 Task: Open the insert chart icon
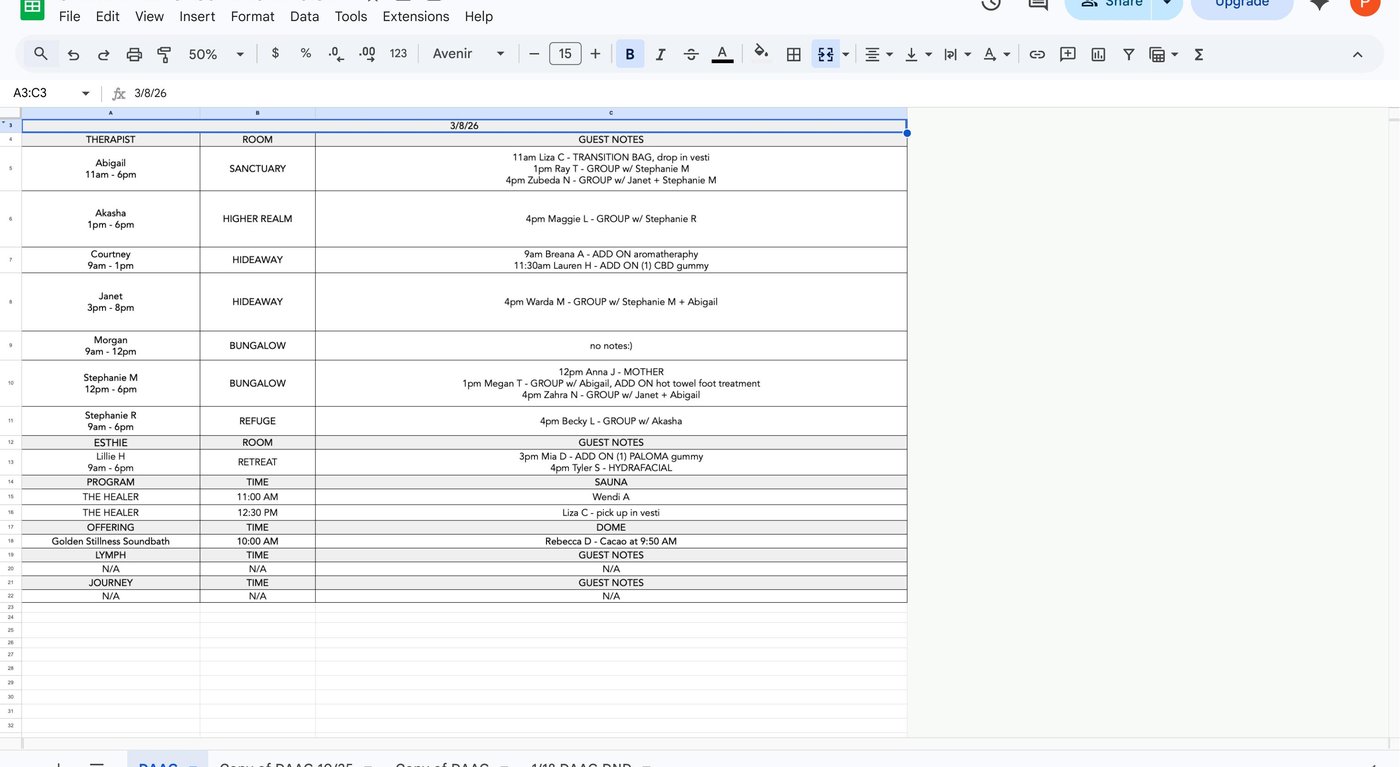pyautogui.click(x=1097, y=54)
